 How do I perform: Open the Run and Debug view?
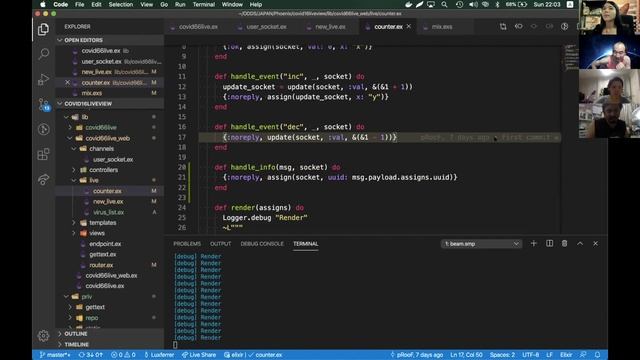[x=43, y=79]
